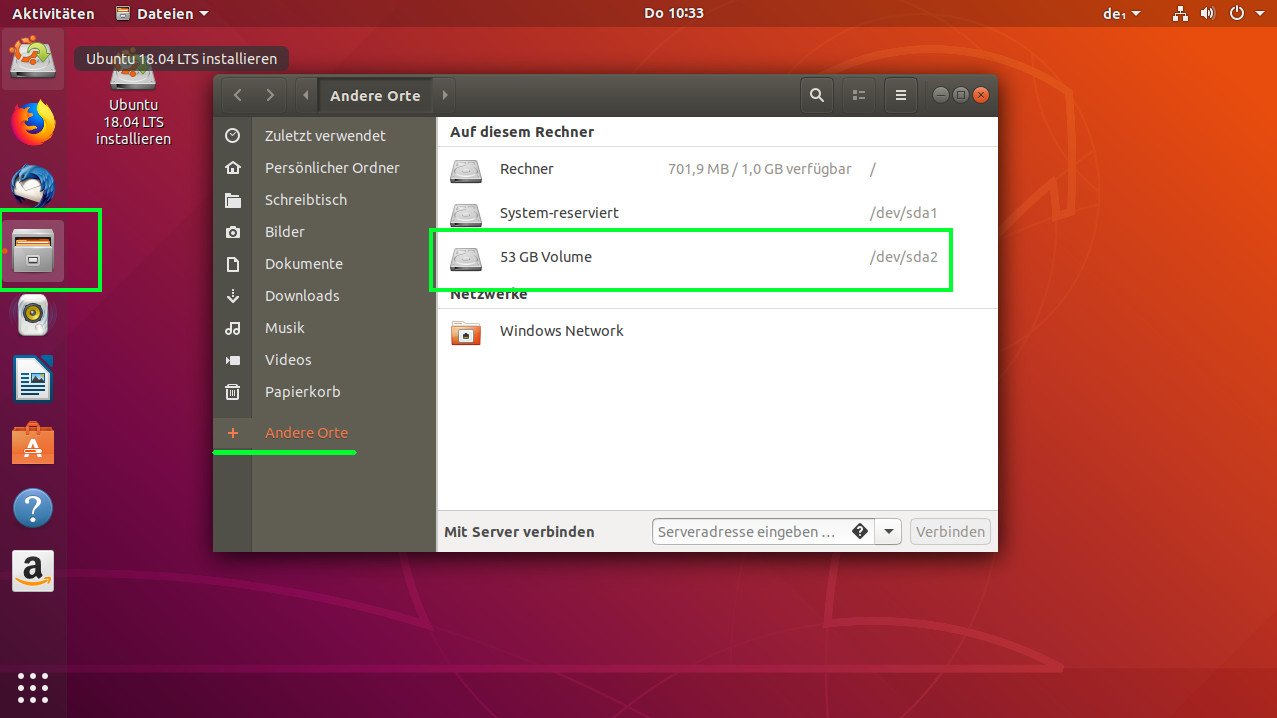
Task: Click the Andere Orte path button
Action: click(375, 95)
